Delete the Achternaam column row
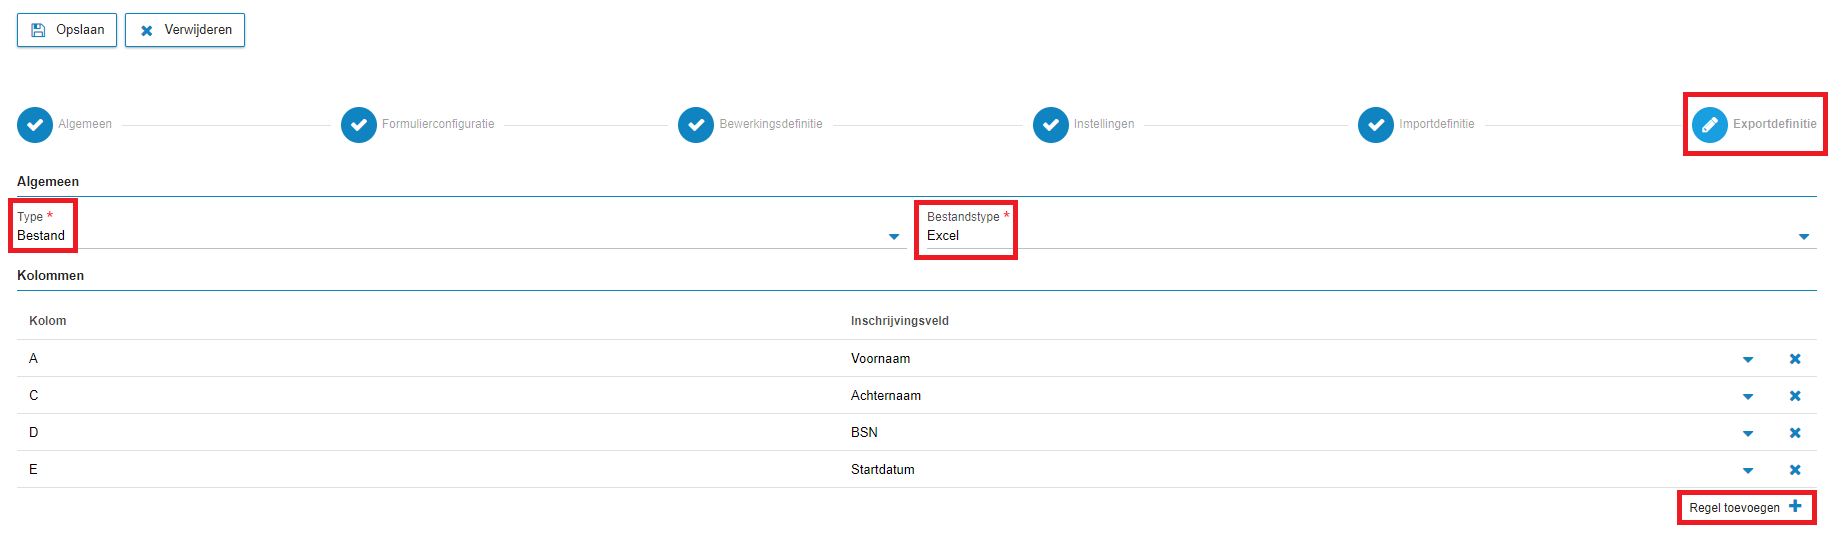The height and width of the screenshot is (533, 1829). tap(1795, 396)
